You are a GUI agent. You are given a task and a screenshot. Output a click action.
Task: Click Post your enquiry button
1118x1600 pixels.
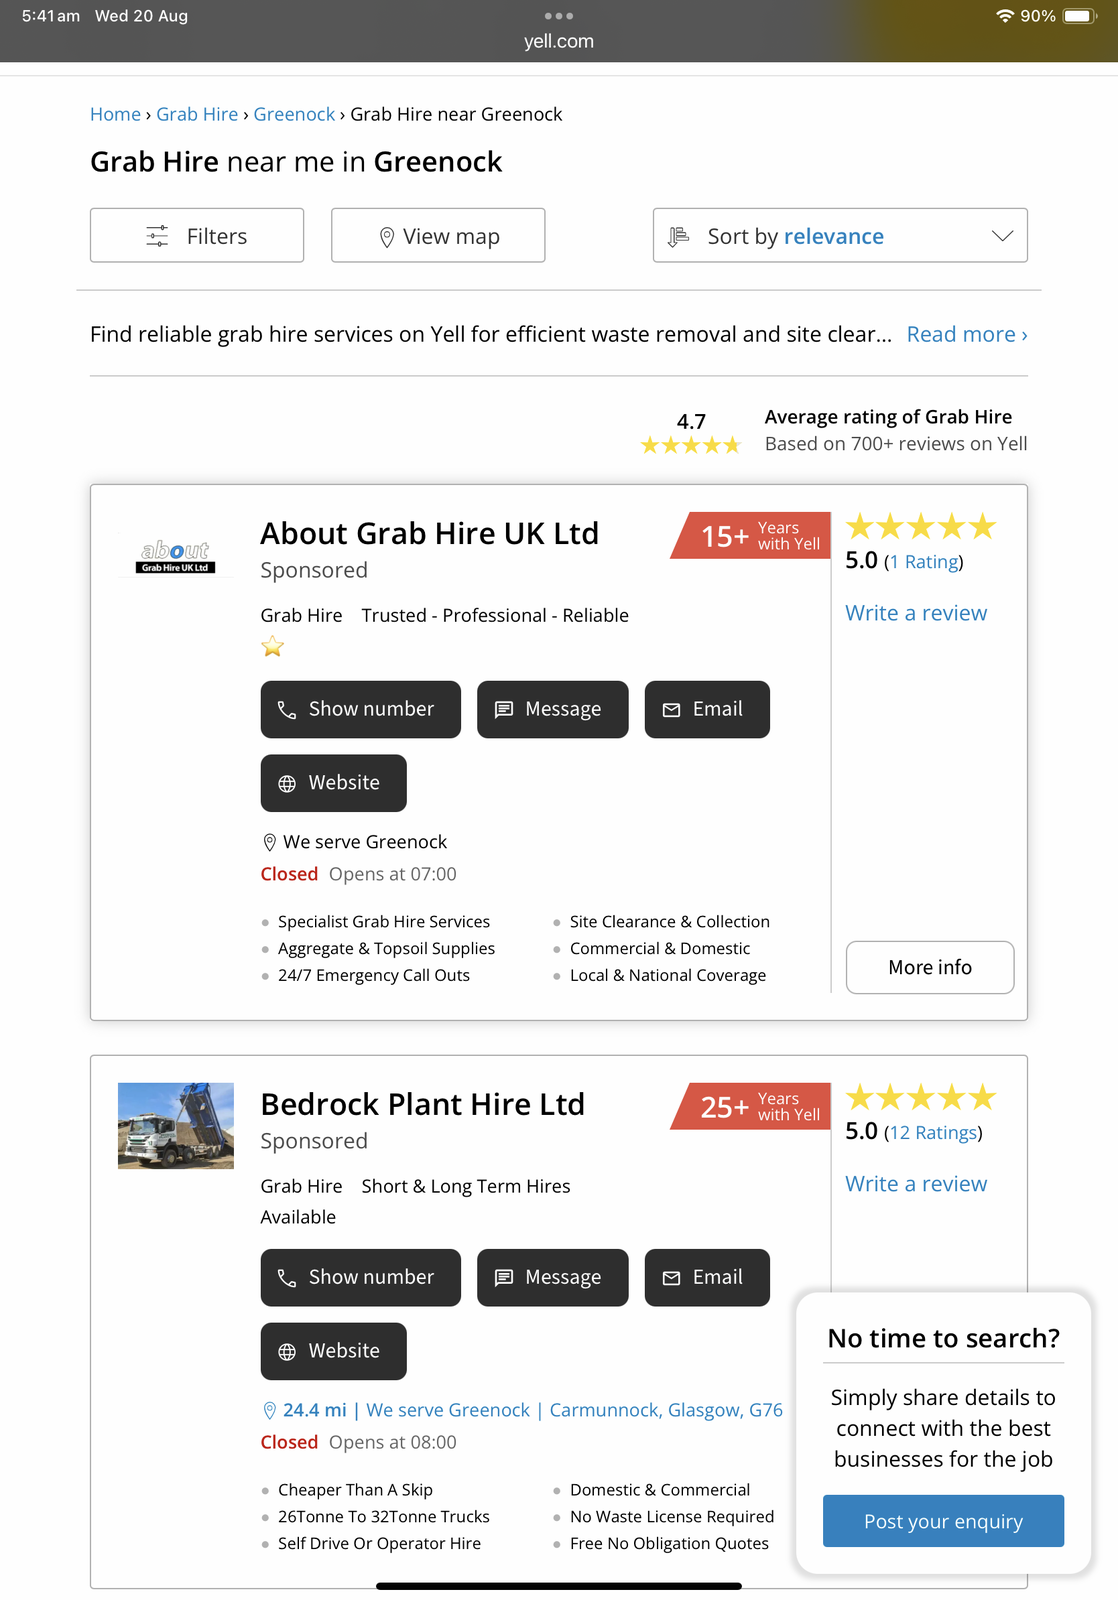[943, 1521]
